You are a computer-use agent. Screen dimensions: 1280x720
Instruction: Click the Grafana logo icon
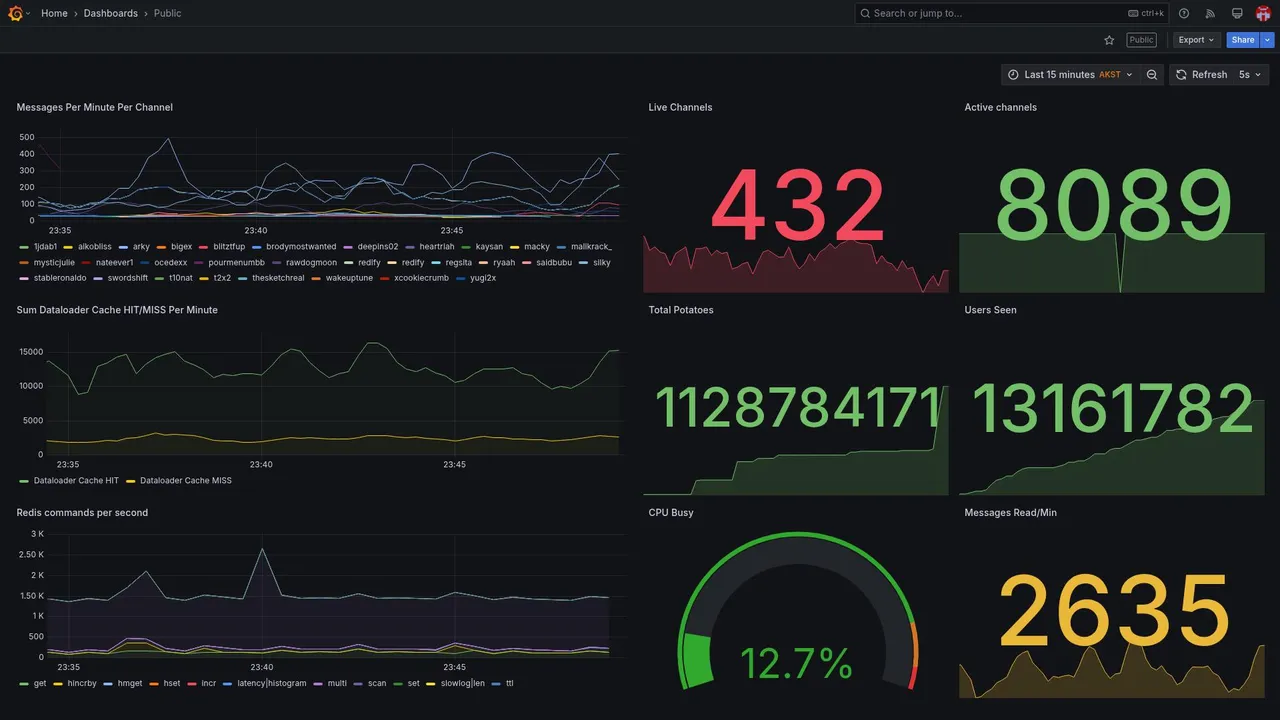[16, 13]
